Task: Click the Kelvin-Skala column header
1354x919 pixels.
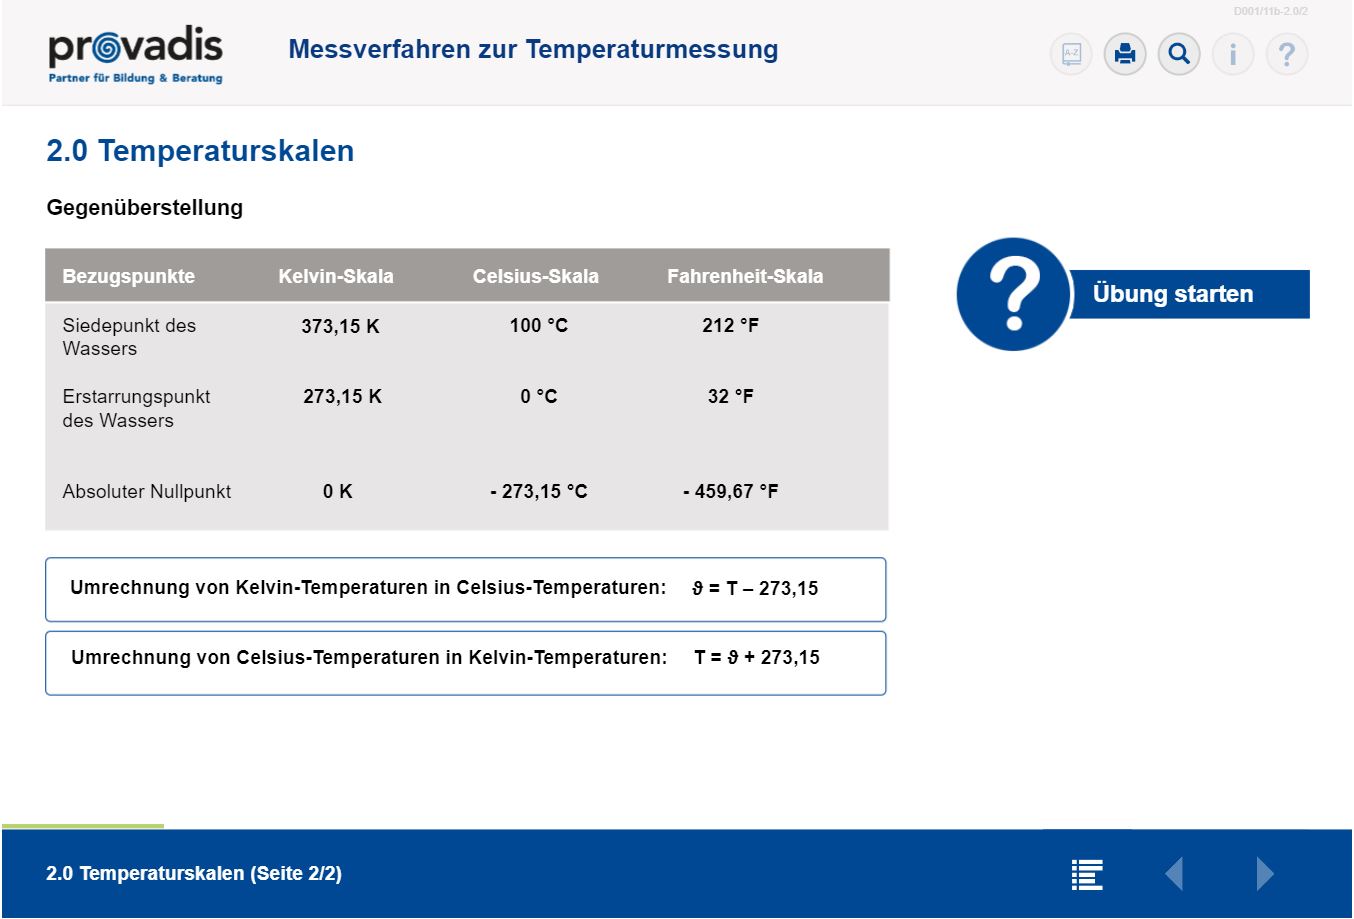Action: 336,276
